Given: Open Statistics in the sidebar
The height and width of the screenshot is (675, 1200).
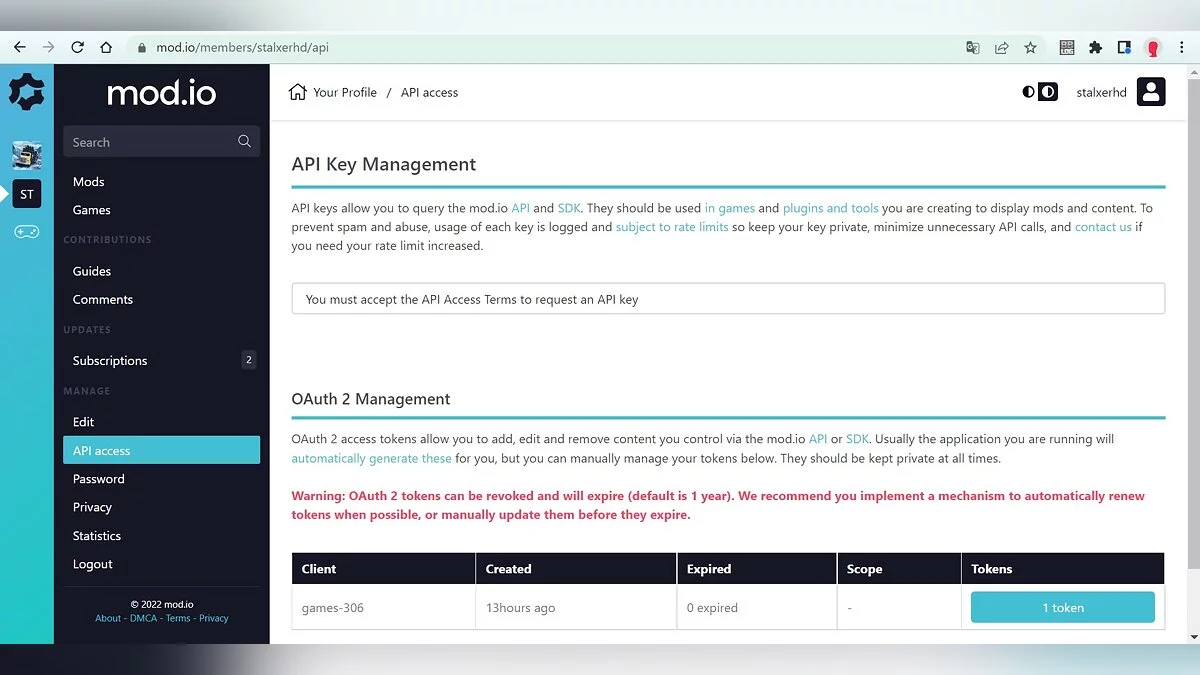Looking at the screenshot, I should [x=96, y=536].
